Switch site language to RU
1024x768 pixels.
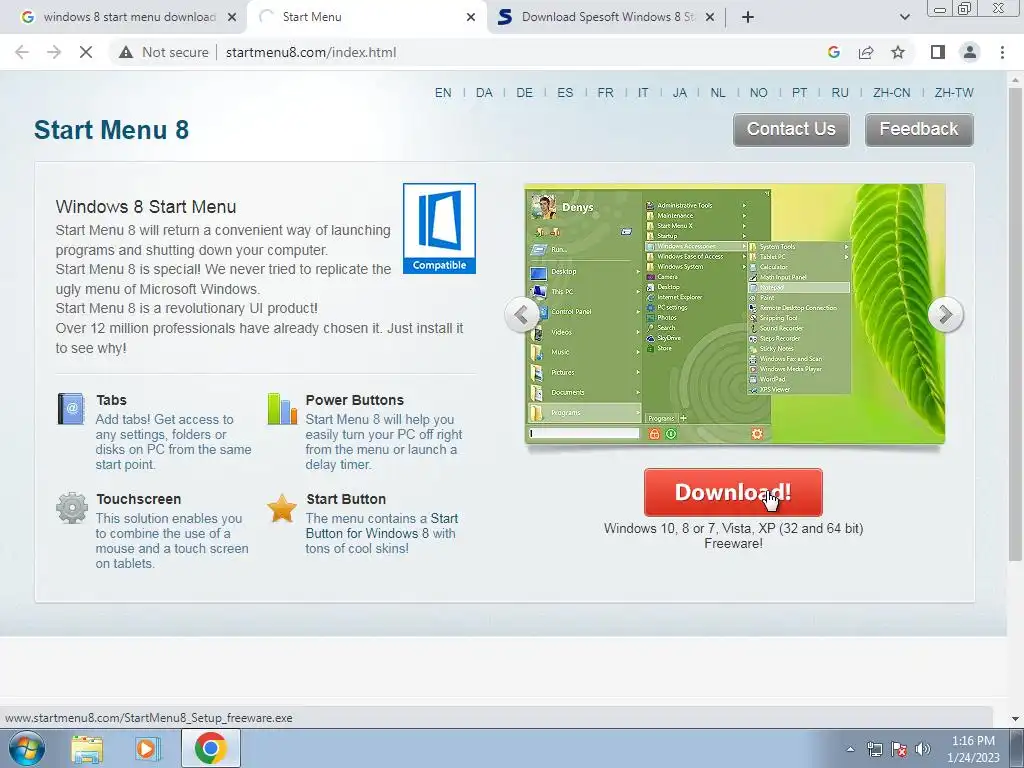[x=840, y=93]
